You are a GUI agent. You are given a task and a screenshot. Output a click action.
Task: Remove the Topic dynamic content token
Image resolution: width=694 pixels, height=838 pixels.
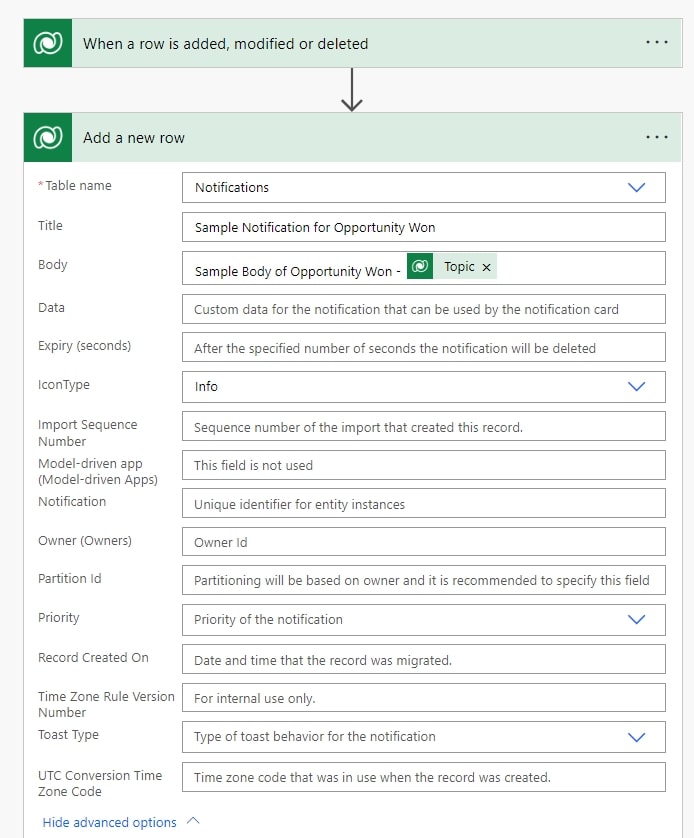click(x=487, y=268)
